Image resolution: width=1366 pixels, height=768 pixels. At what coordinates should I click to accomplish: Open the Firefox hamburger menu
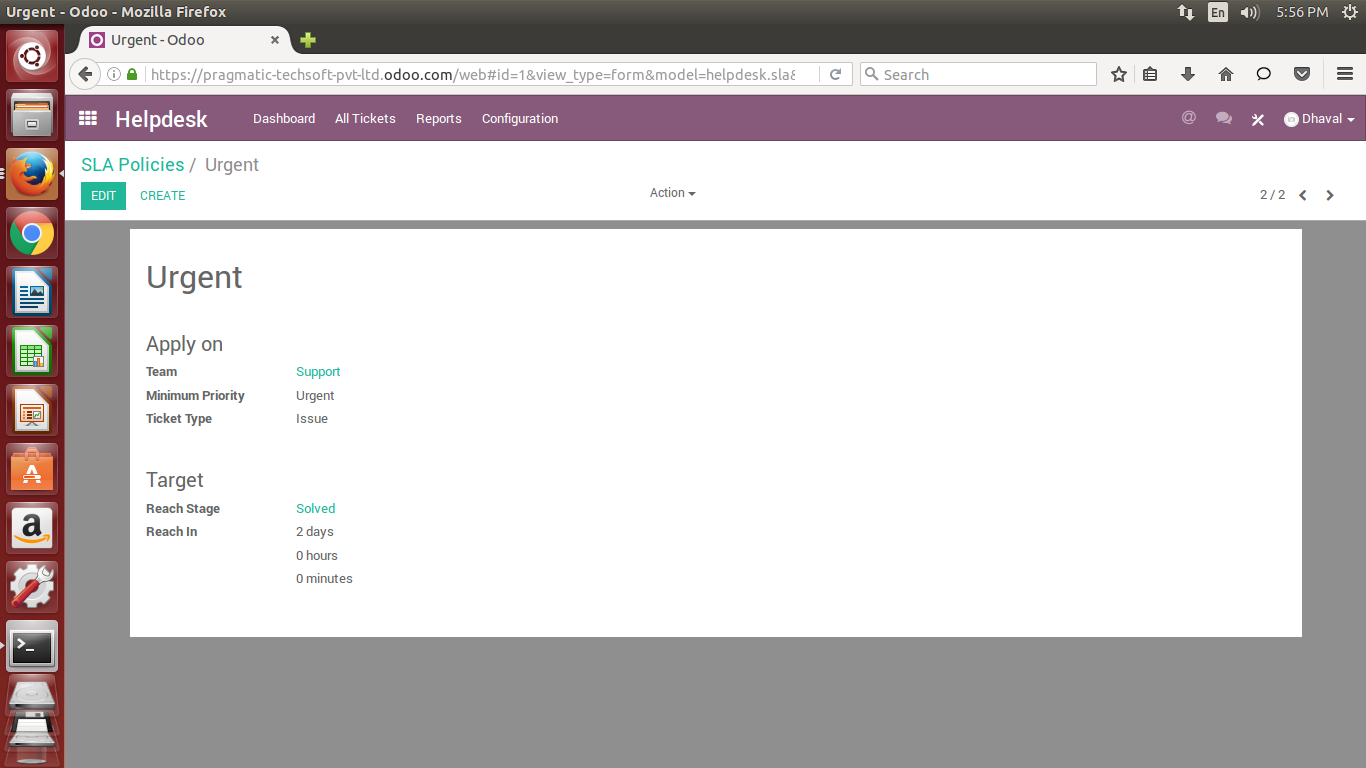tap(1345, 74)
